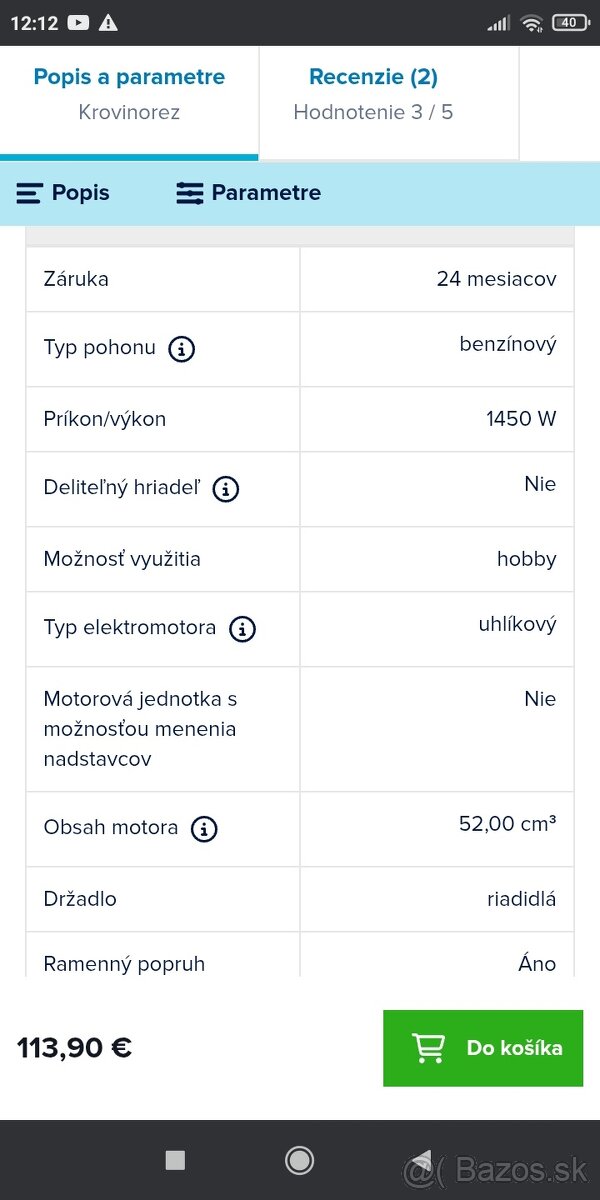Tap info icon beside Deliteľný hriadeľ
Viewport: 600px width, 1200px height.
[226, 489]
